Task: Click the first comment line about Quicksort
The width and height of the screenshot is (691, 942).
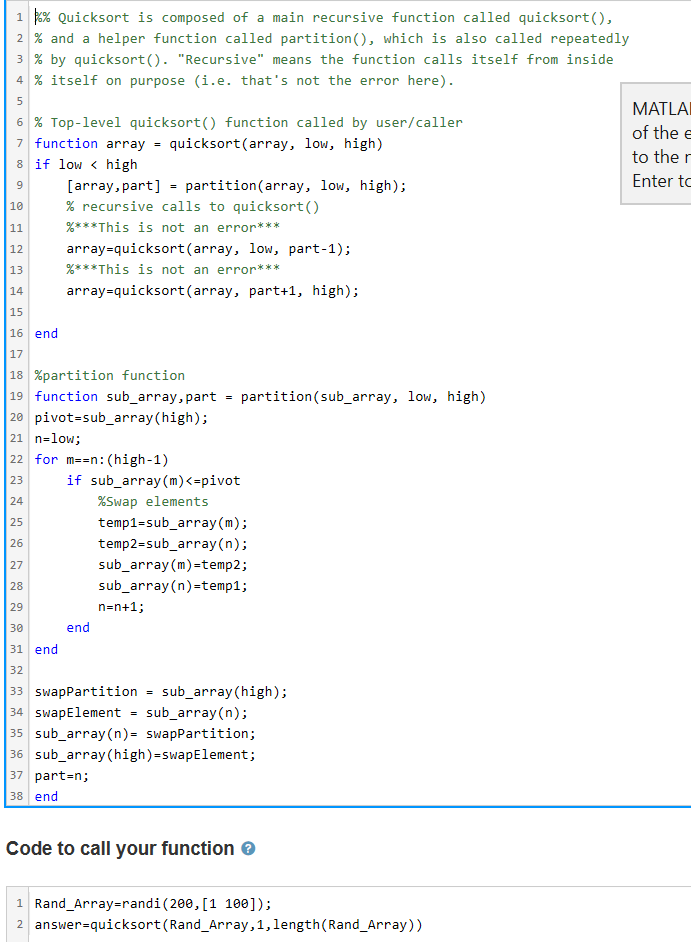Action: tap(323, 17)
